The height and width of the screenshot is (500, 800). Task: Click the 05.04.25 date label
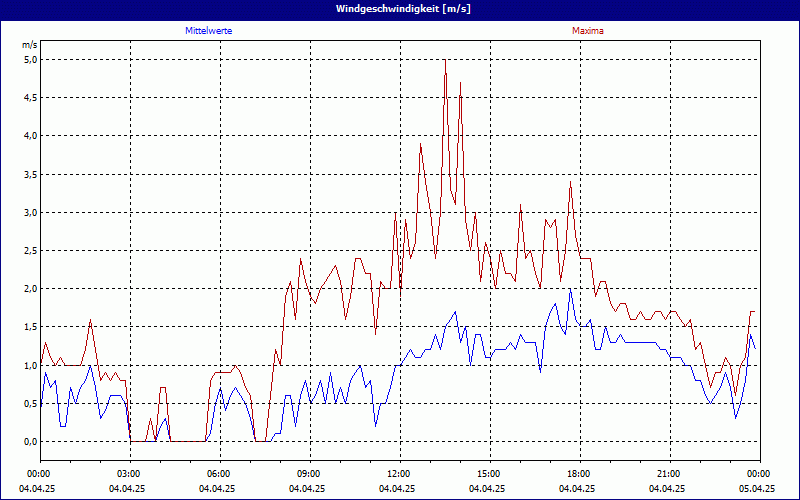(758, 489)
